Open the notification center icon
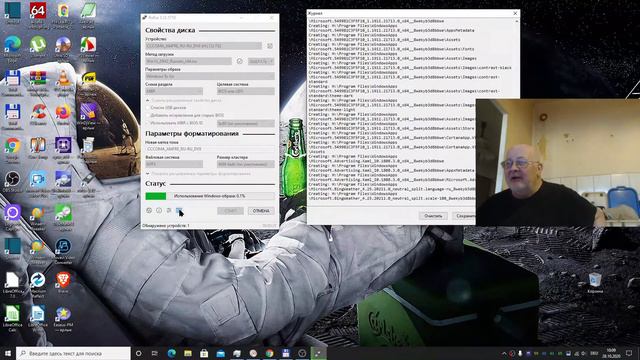640x360 pixels. 629,353
